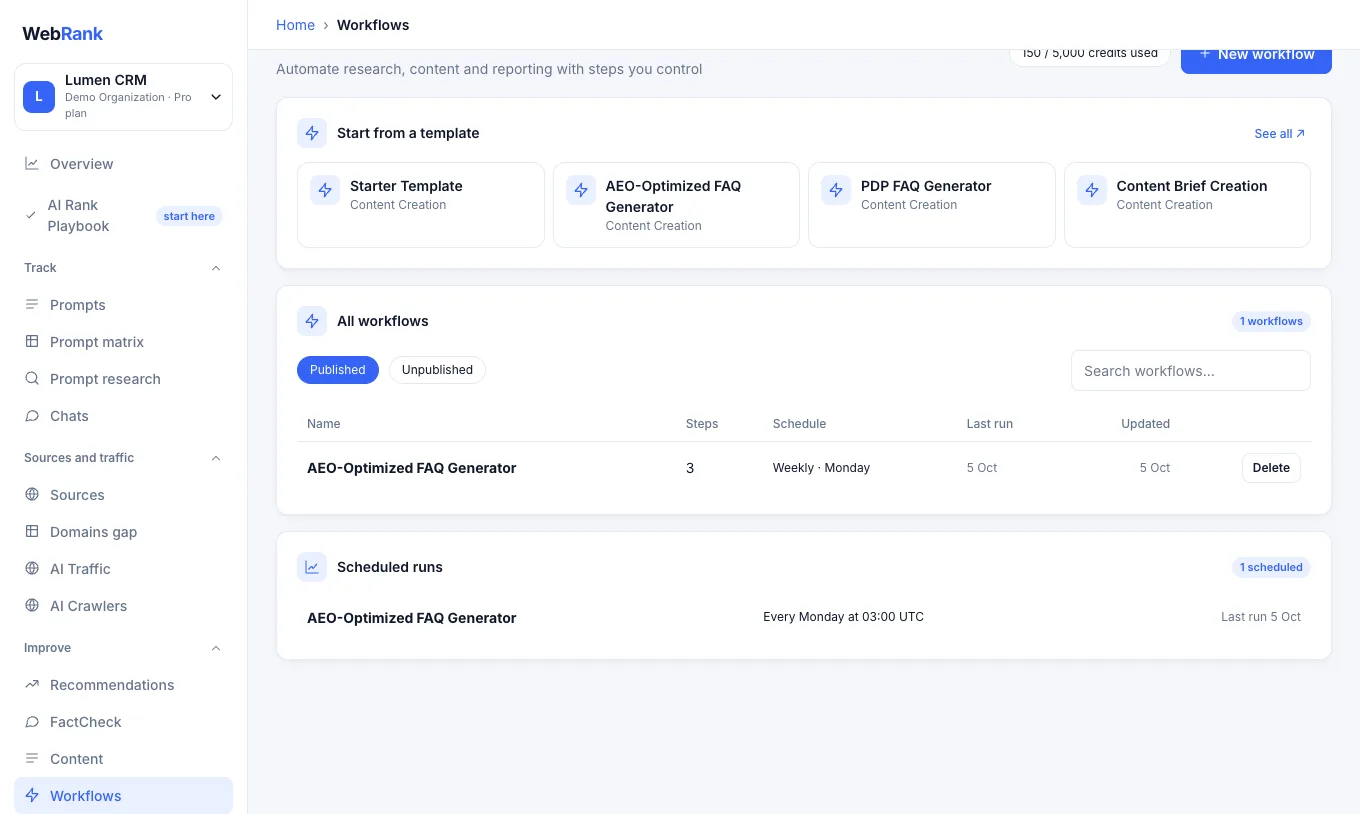Screen dimensions: 1360x814
Task: Click the Starter Template lightning icon
Action: click(325, 190)
